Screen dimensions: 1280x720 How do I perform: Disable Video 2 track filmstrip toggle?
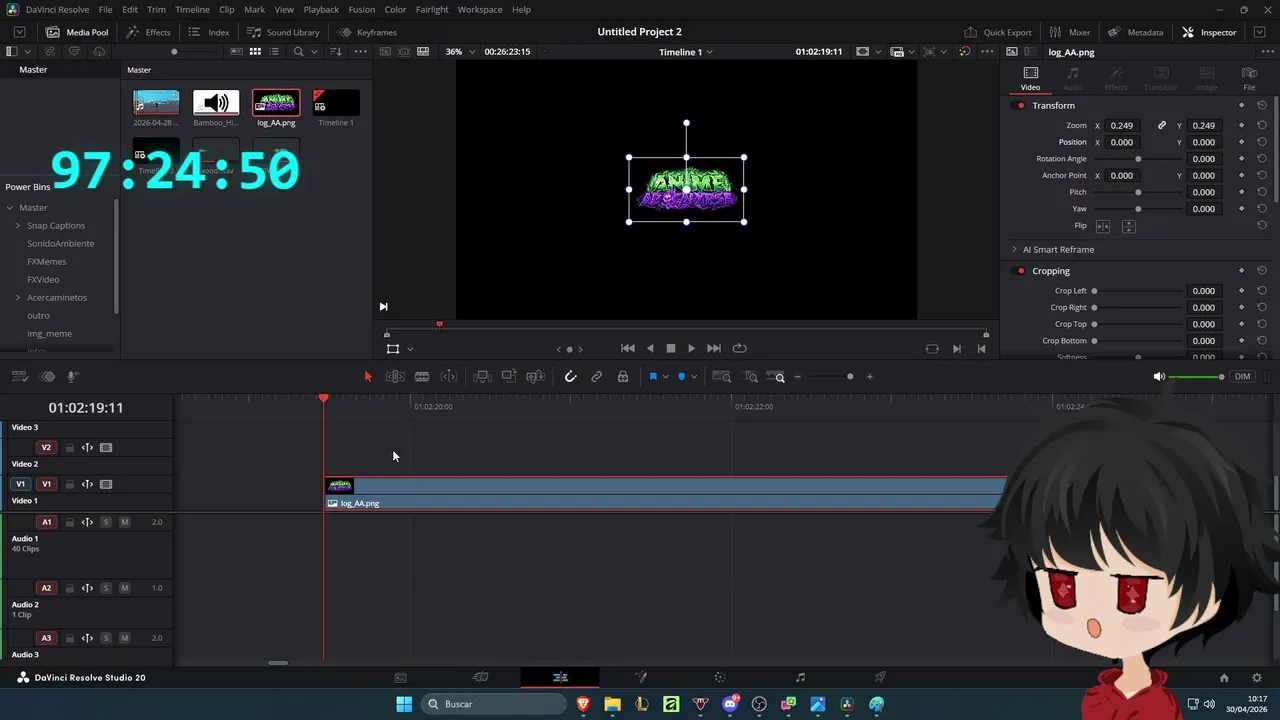(106, 448)
